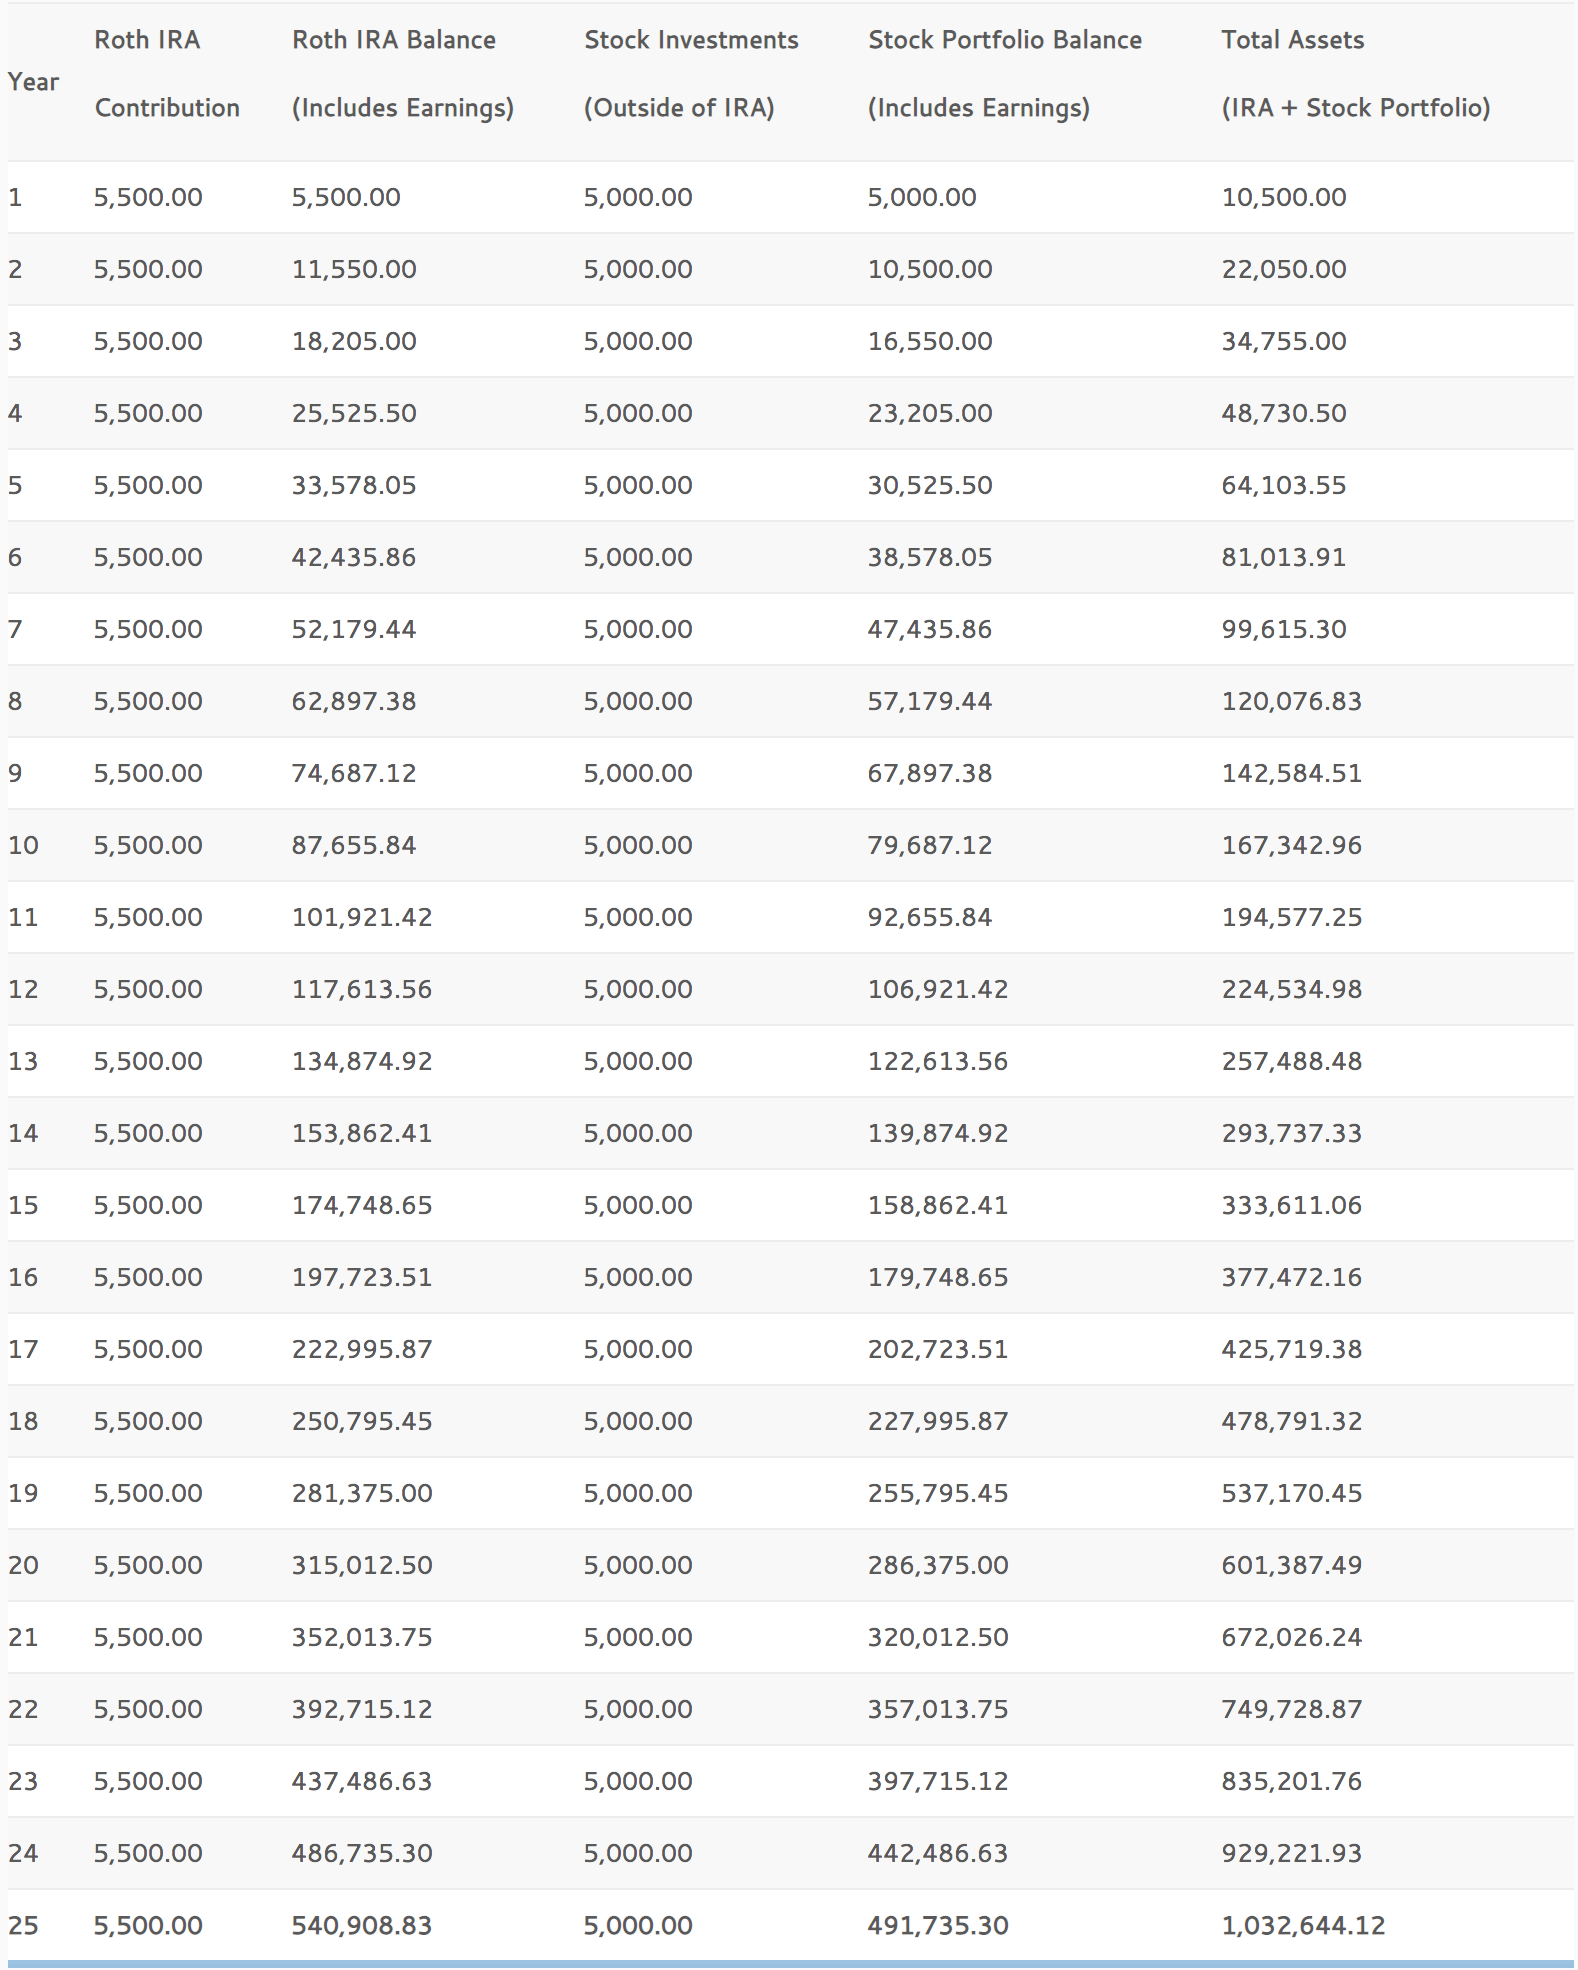Select the cell 33,578.05

click(x=354, y=485)
